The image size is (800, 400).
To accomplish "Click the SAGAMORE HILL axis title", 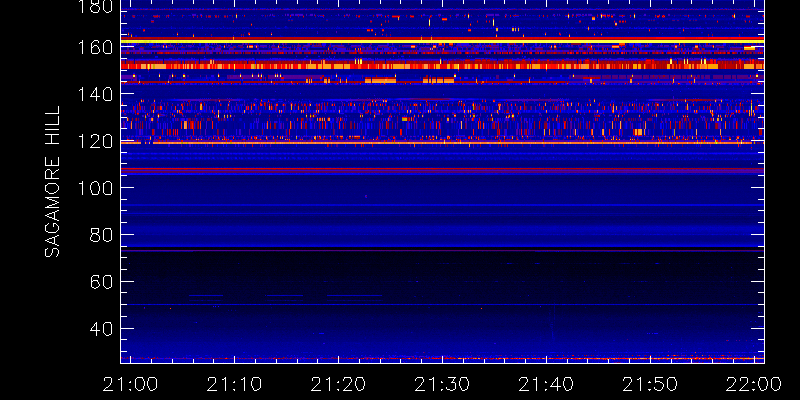I will 52,181.
